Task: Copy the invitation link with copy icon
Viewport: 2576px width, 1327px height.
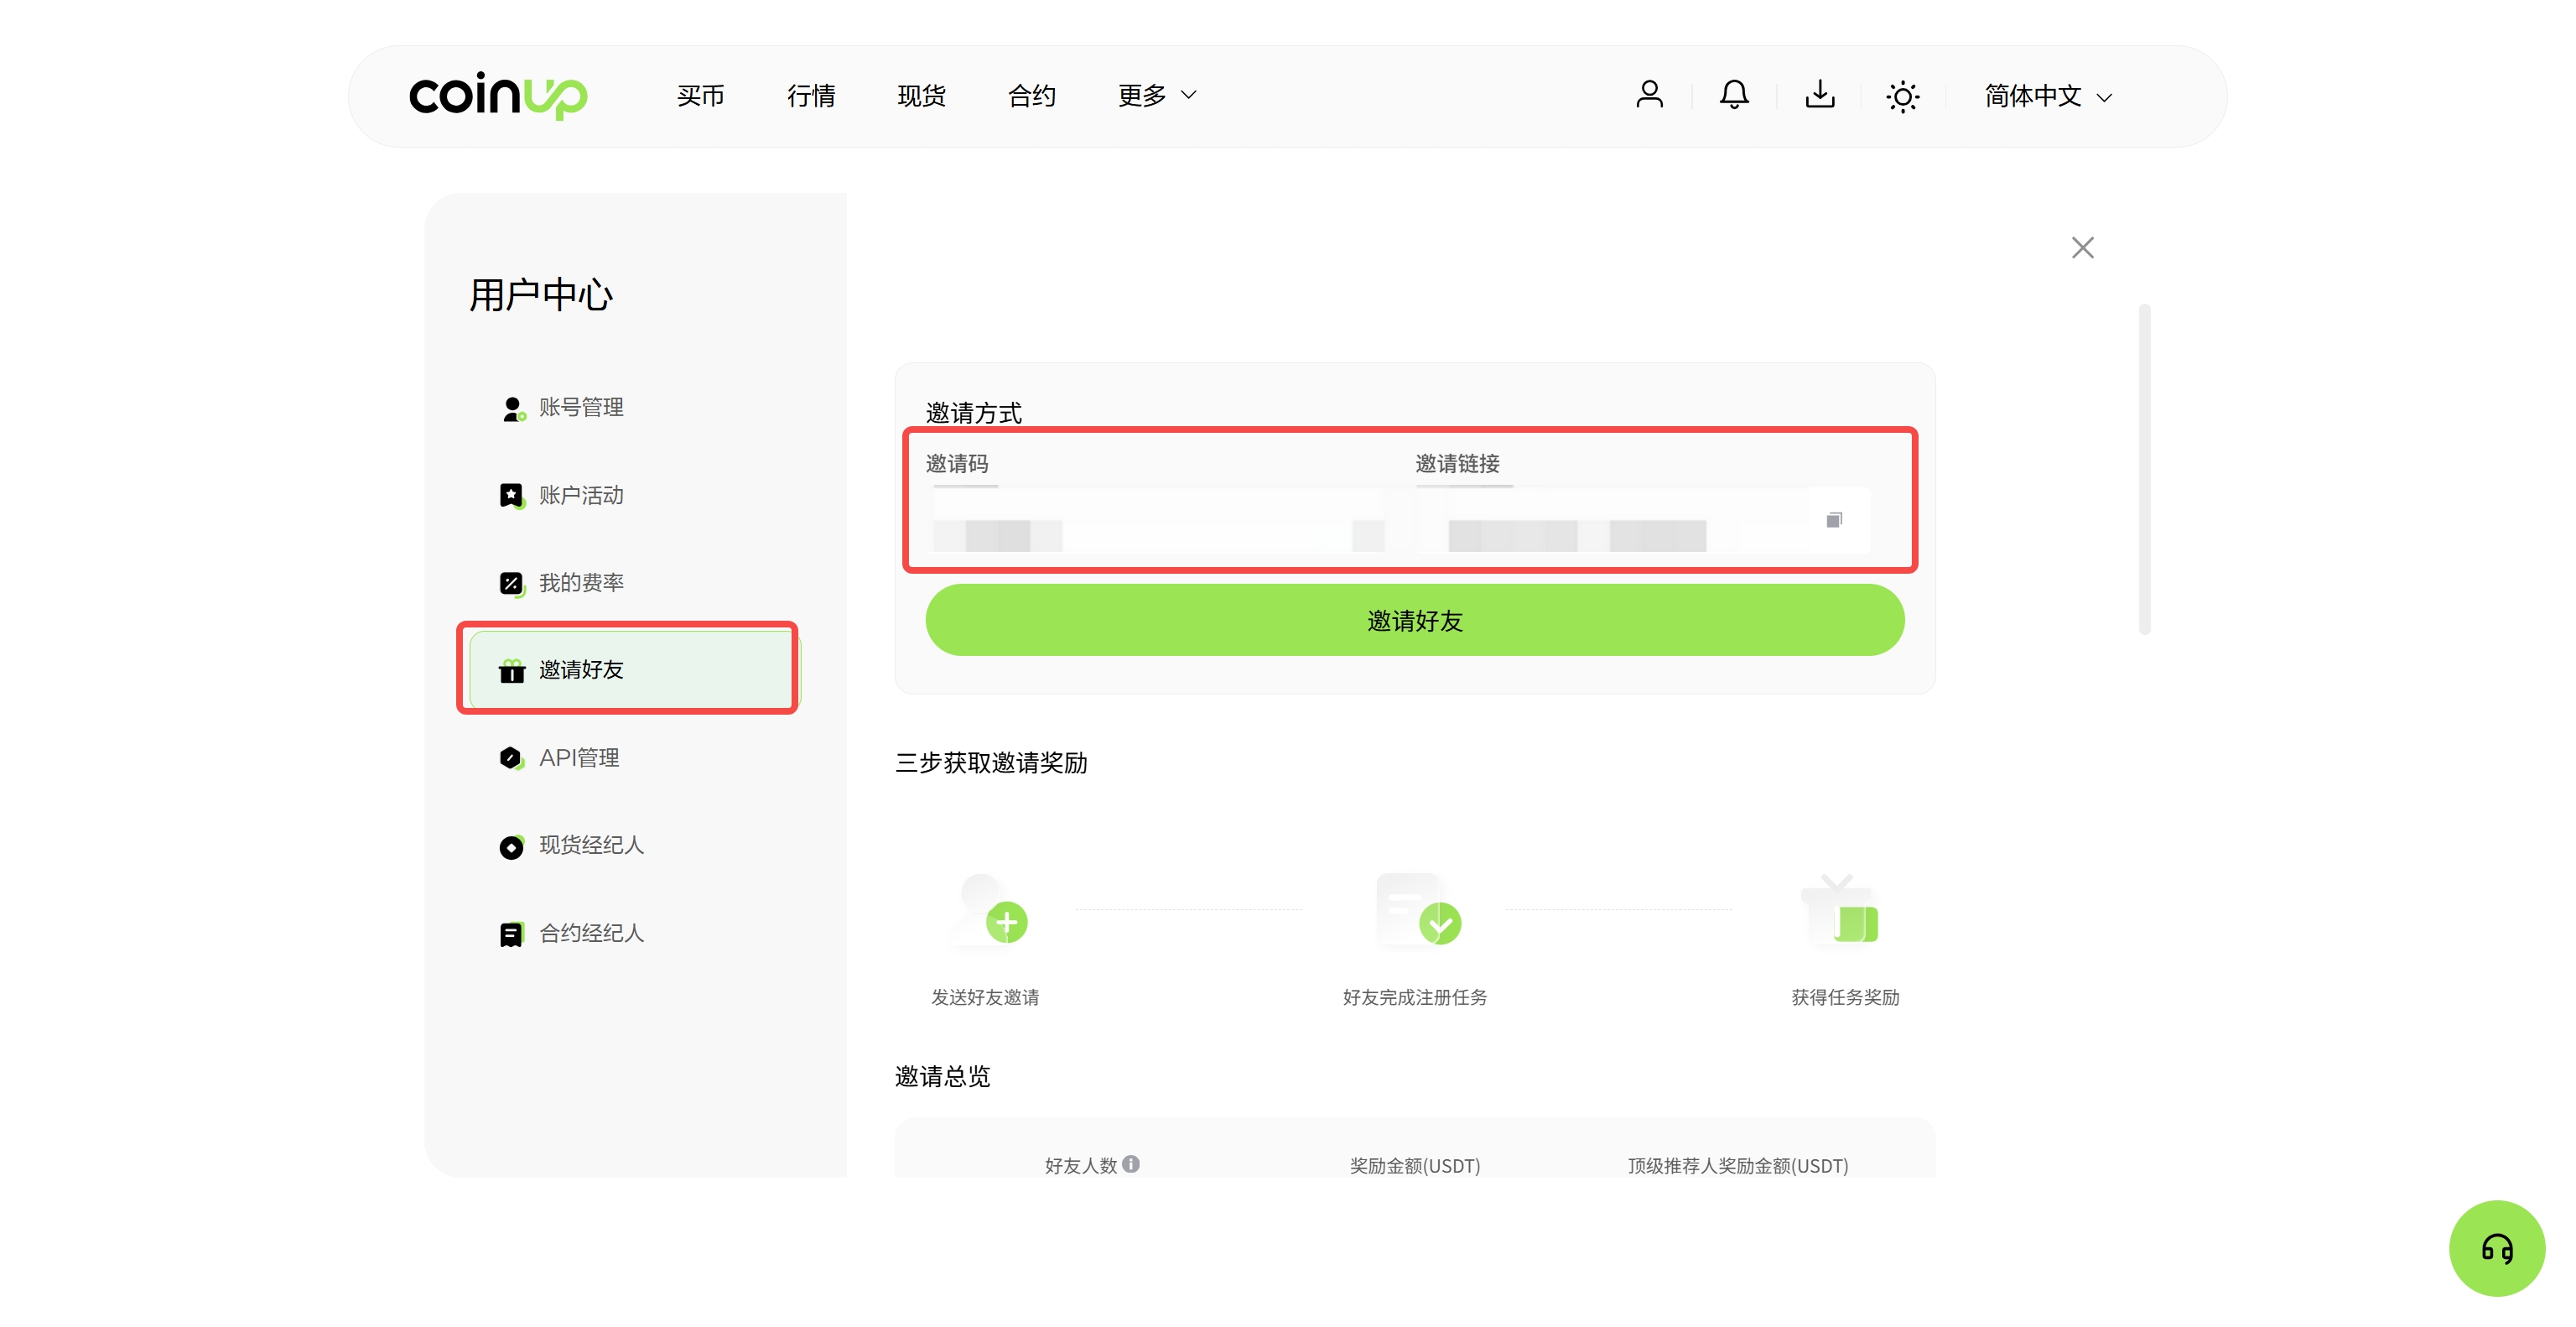Action: pos(1834,520)
